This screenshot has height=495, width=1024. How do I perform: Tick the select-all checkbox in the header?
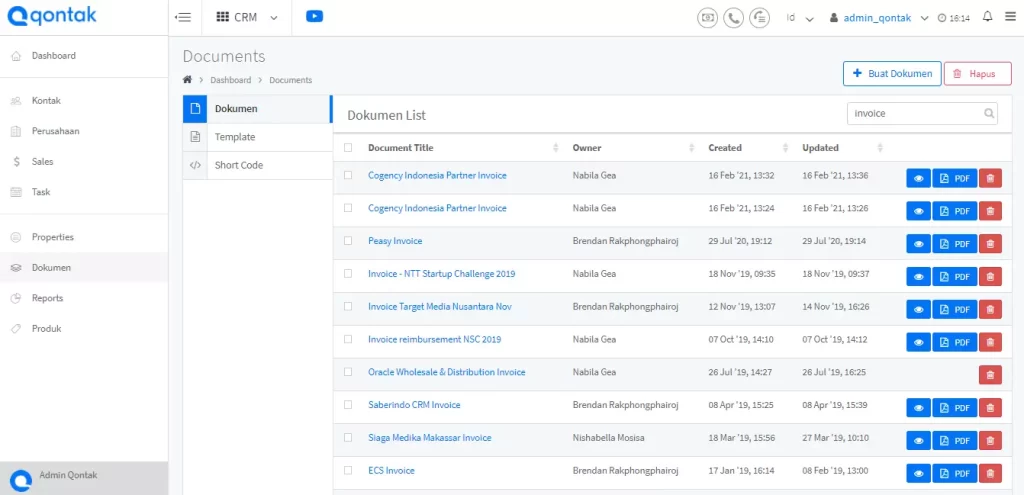point(348,148)
